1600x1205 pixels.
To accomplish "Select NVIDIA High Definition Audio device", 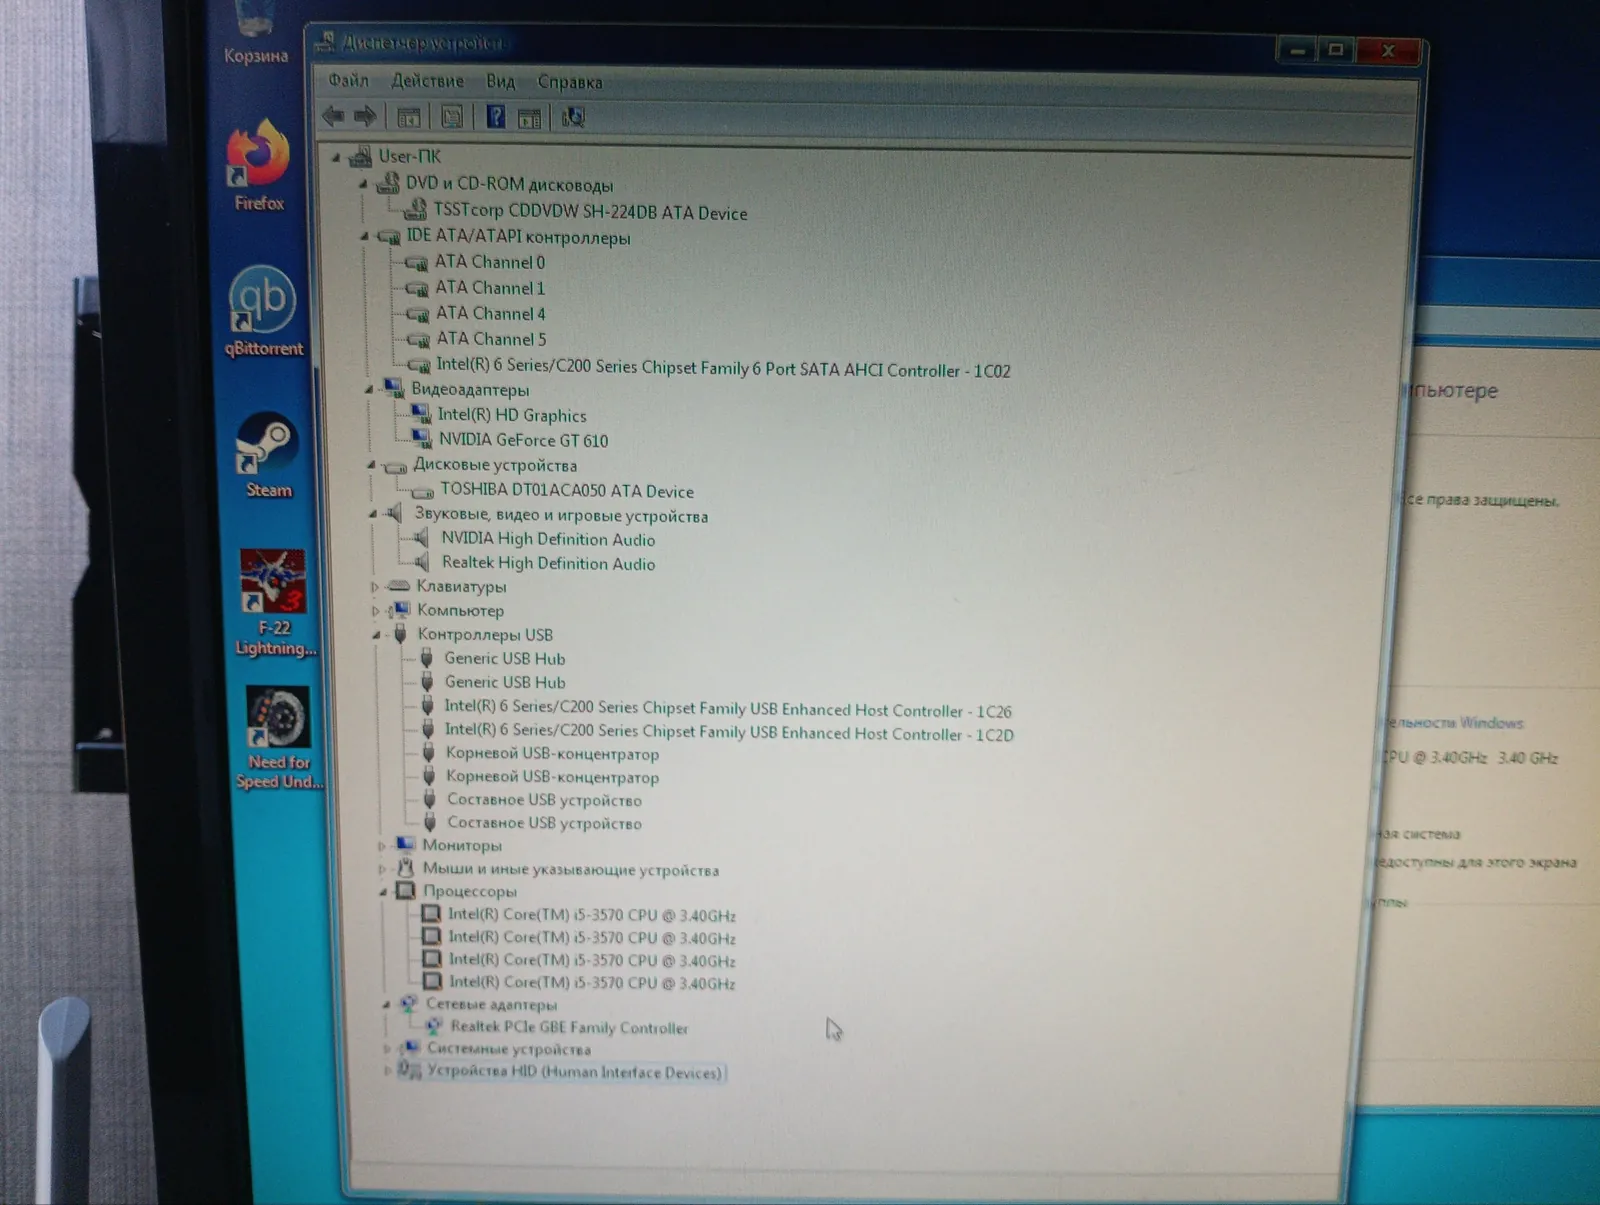I will 548,540.
